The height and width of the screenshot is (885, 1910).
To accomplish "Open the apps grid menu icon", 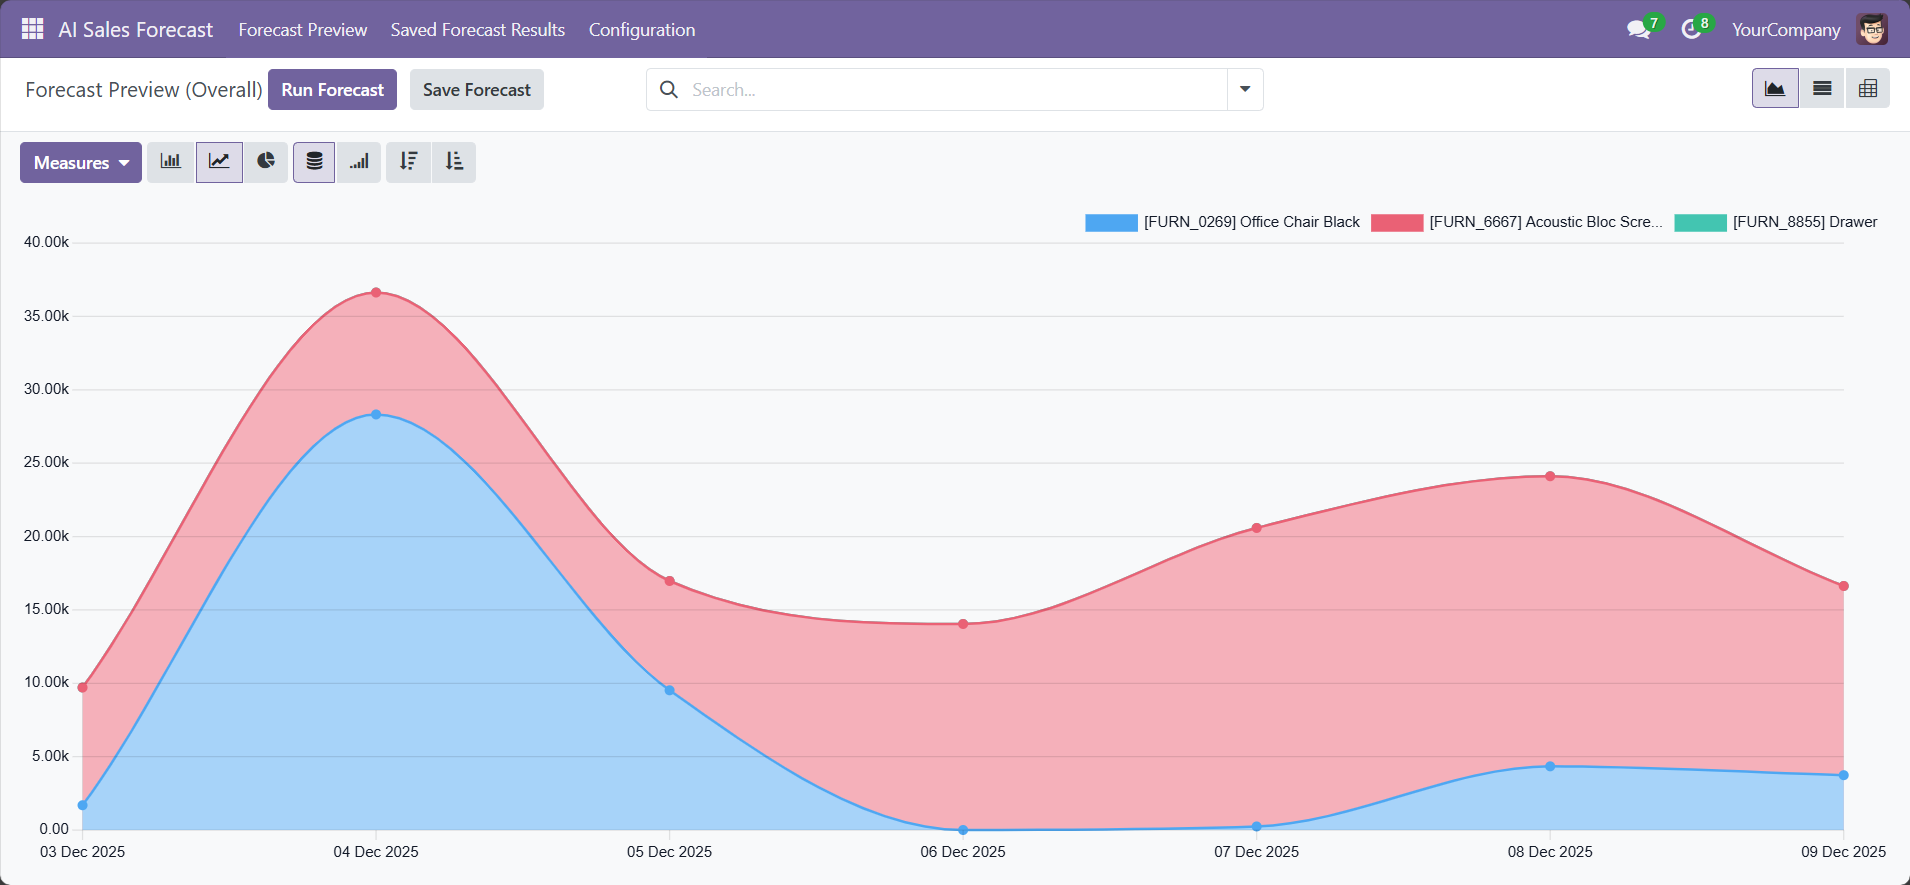I will point(32,29).
